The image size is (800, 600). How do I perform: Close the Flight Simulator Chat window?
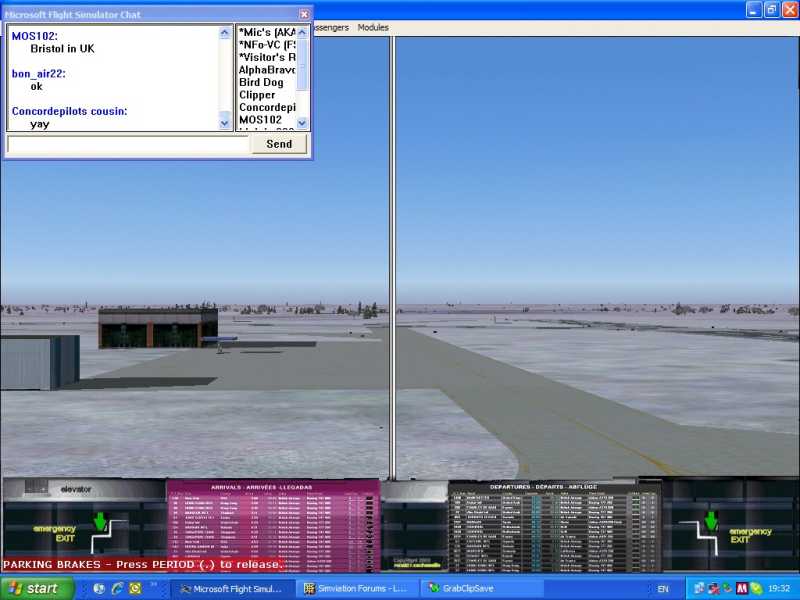(x=304, y=14)
